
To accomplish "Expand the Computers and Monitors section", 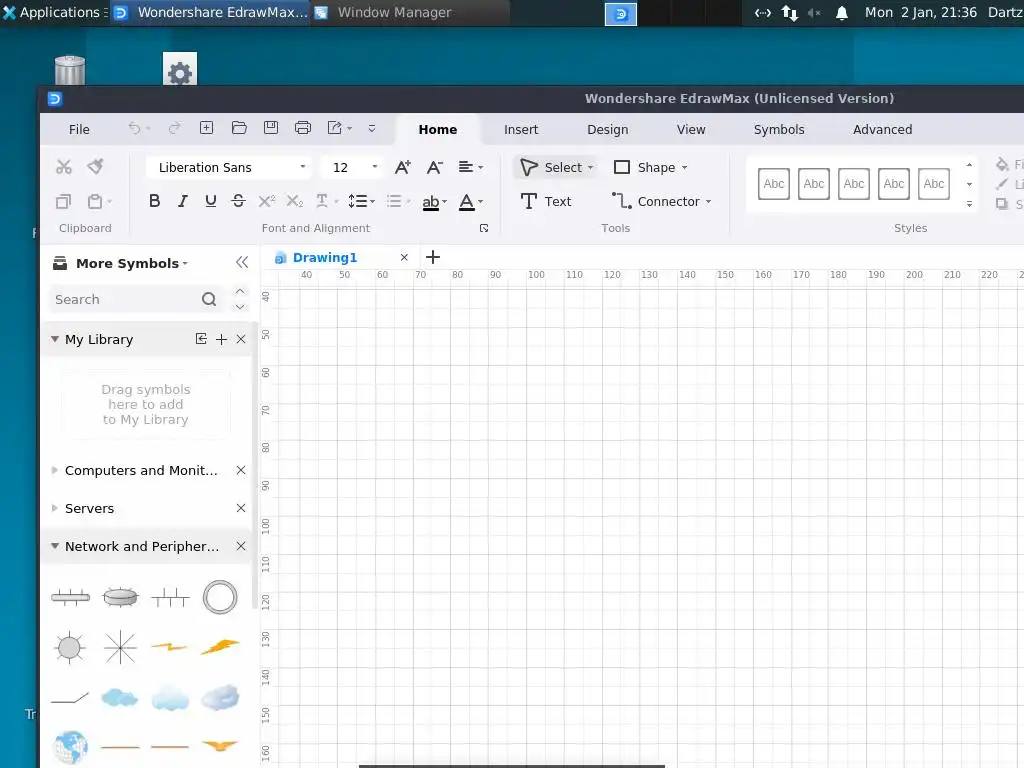I will tap(55, 470).
